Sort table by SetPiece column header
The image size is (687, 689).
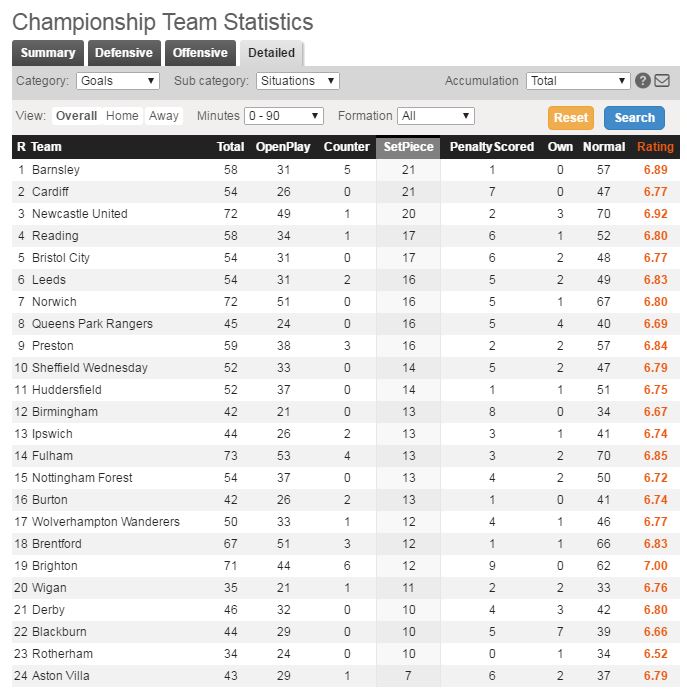[x=408, y=147]
